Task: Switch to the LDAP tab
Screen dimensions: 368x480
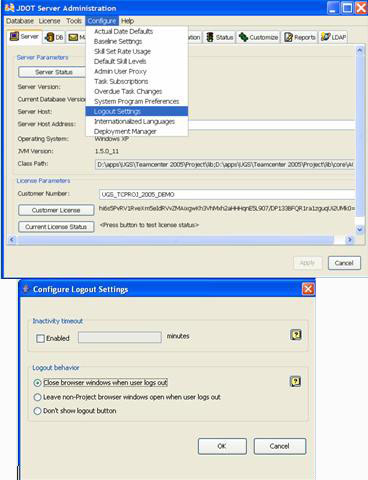Action: (x=333, y=37)
